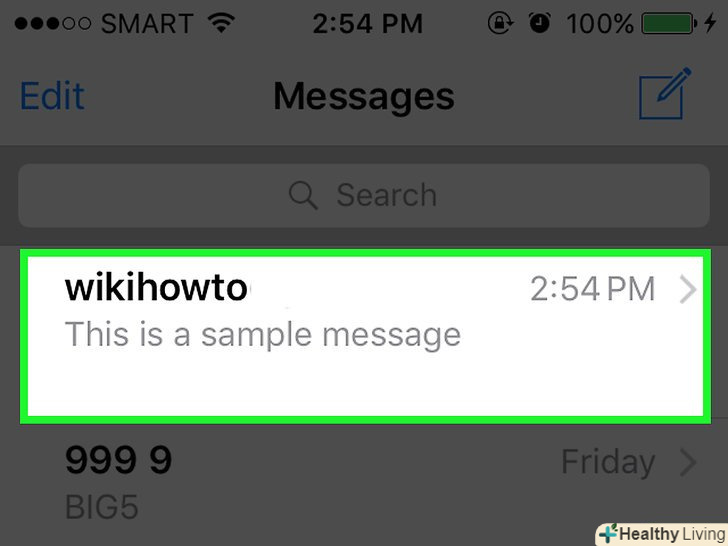Image resolution: width=728 pixels, height=546 pixels.
Task: Open the wikihowto conversation
Action: tap(365, 336)
